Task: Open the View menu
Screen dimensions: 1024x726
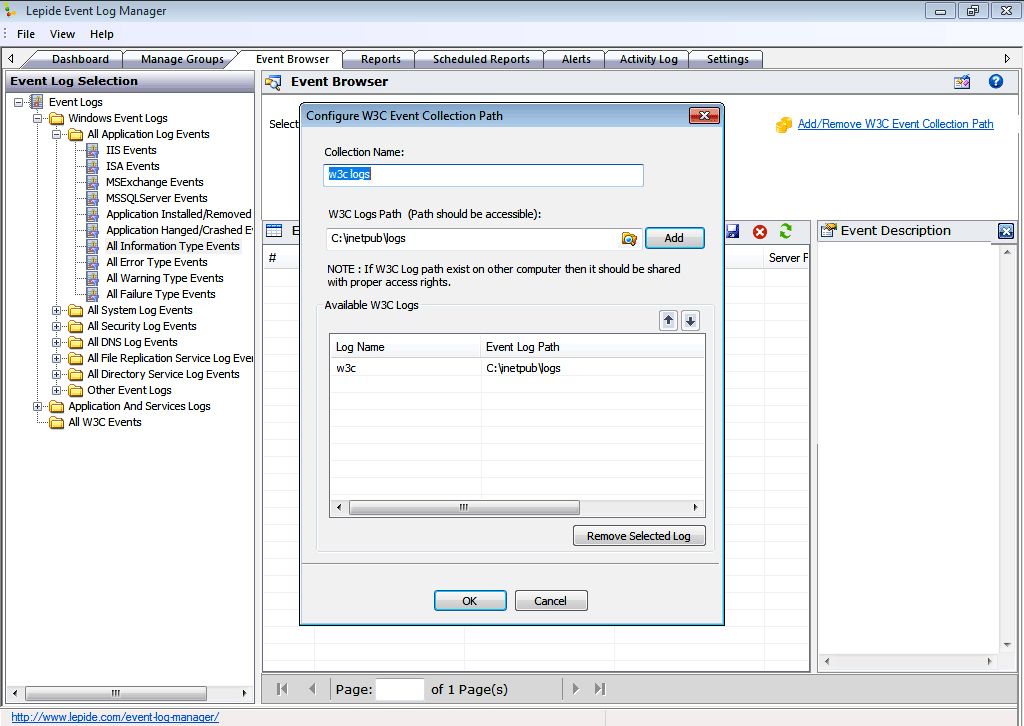Action: click(x=62, y=34)
